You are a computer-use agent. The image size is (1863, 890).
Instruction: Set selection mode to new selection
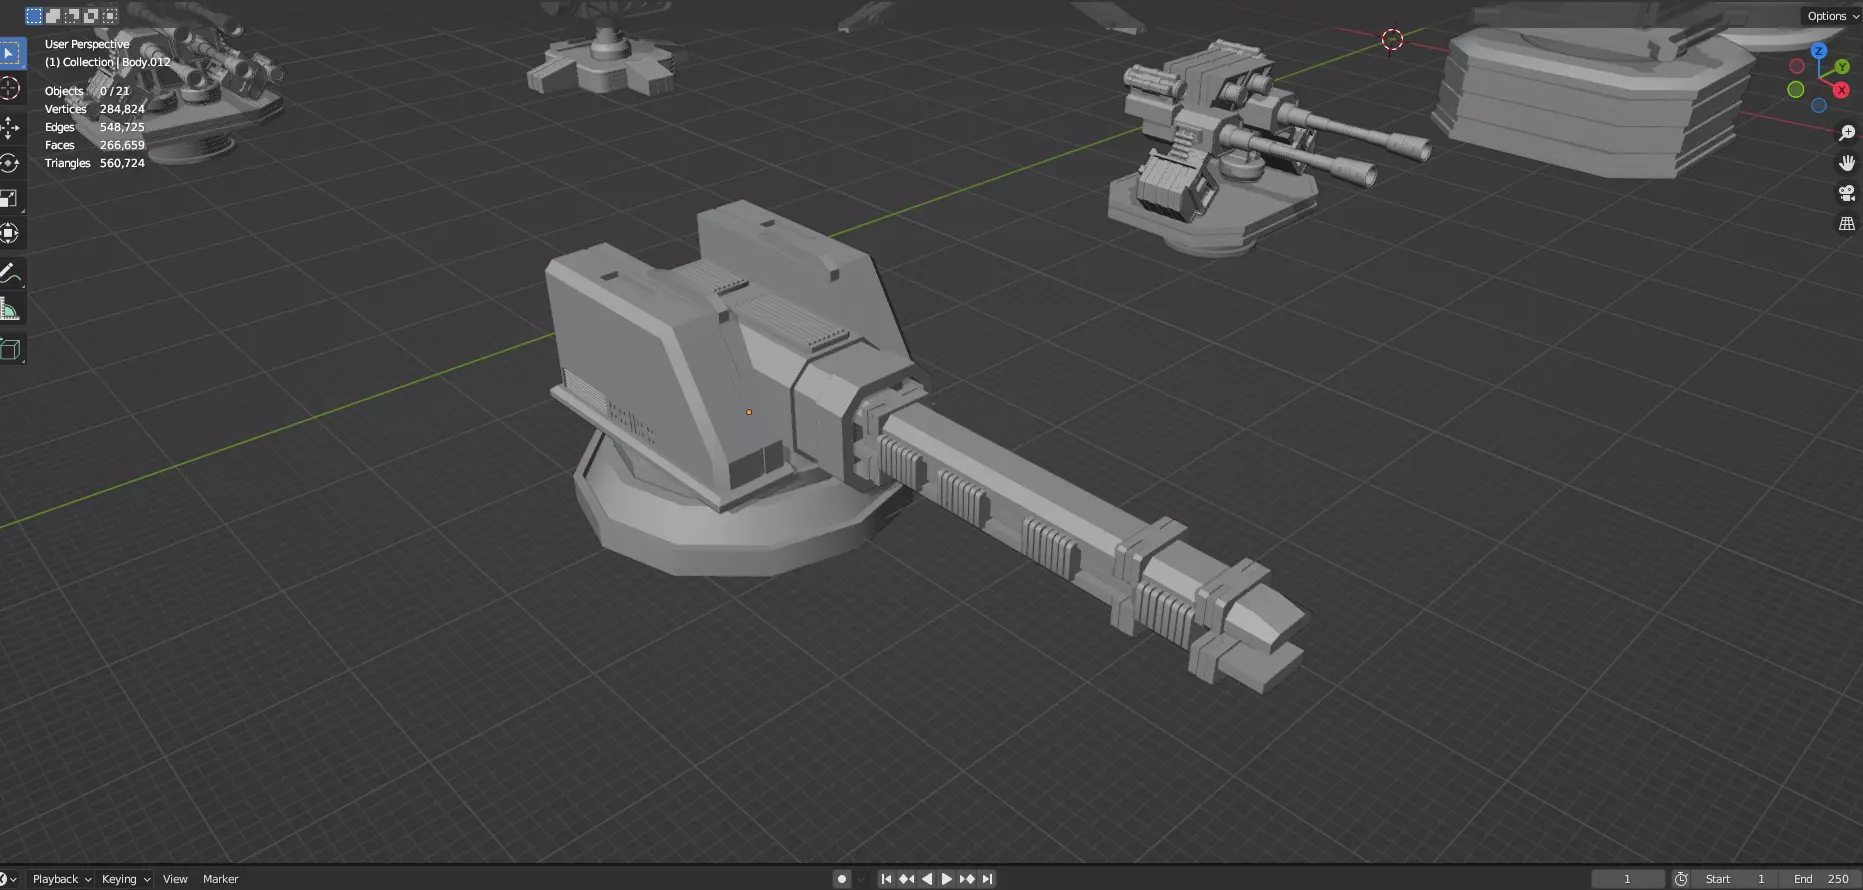tap(34, 16)
